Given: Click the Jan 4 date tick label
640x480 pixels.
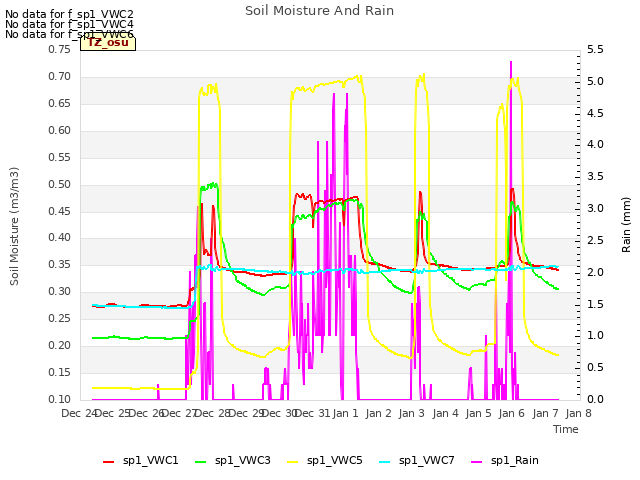Looking at the screenshot, I should click(x=445, y=413).
